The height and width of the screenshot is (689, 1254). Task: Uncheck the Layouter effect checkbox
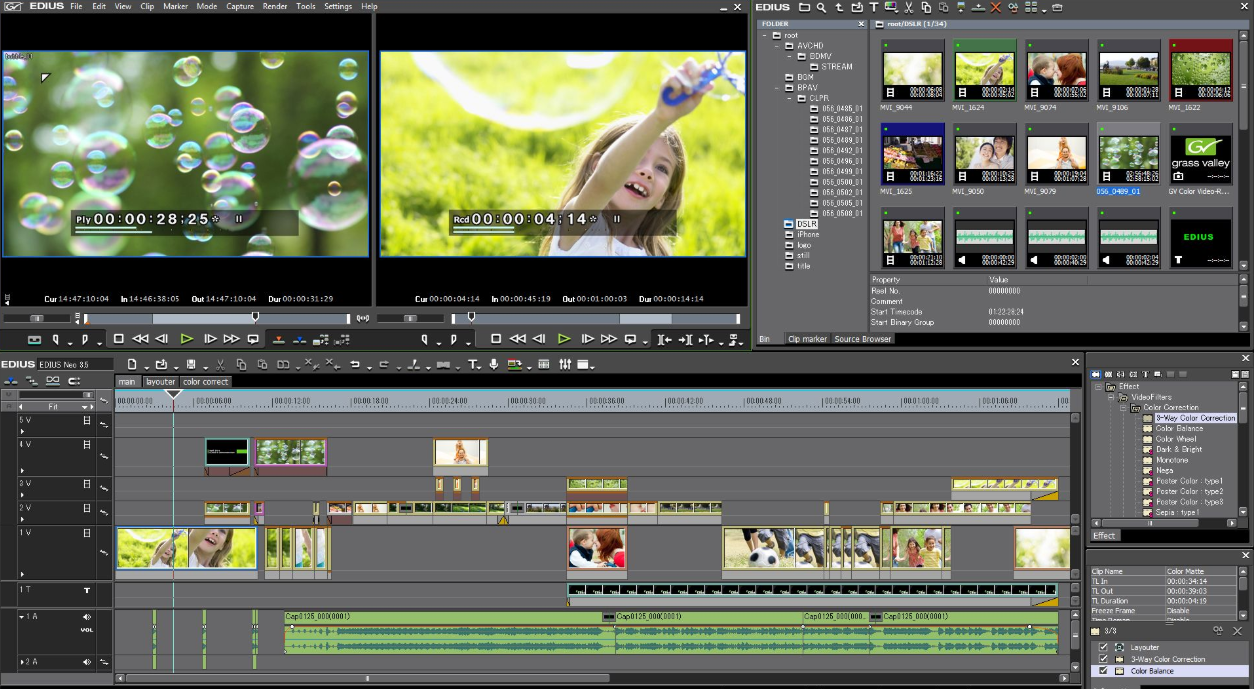[1104, 648]
